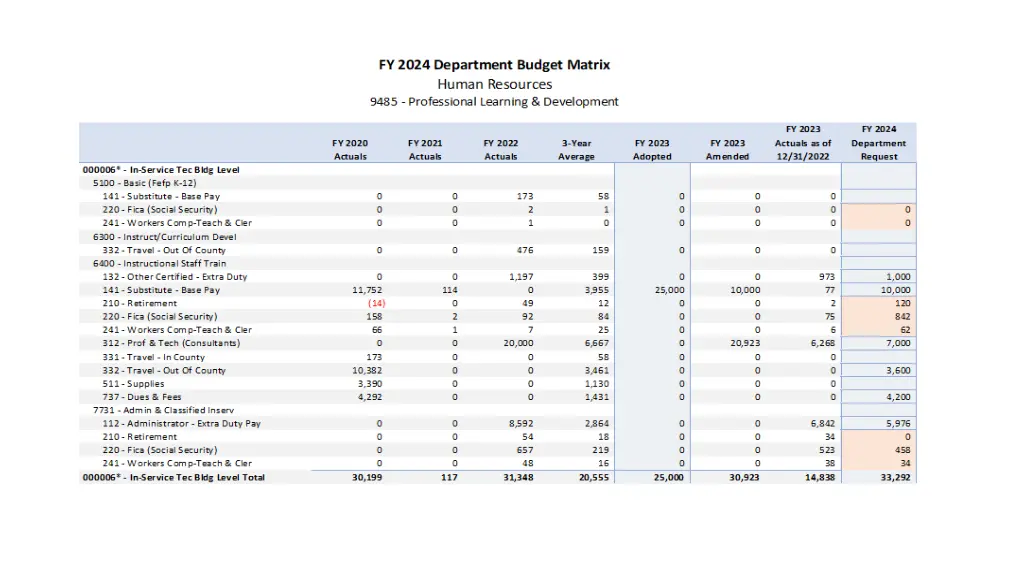This screenshot has width=1024, height=576.
Task: Select the 7731 - Admin & Classified Inserv row
Action: 153,410
